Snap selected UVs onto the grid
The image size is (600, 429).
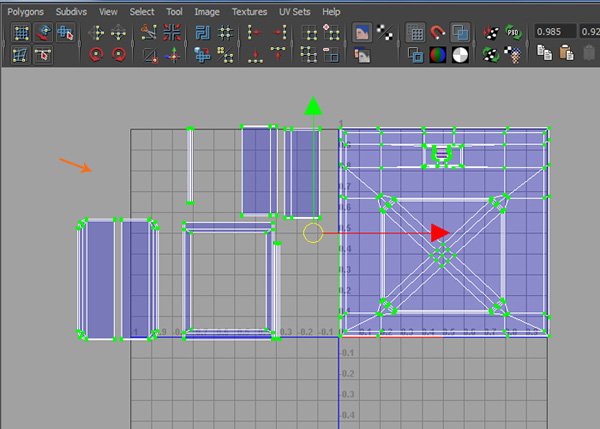(x=225, y=33)
